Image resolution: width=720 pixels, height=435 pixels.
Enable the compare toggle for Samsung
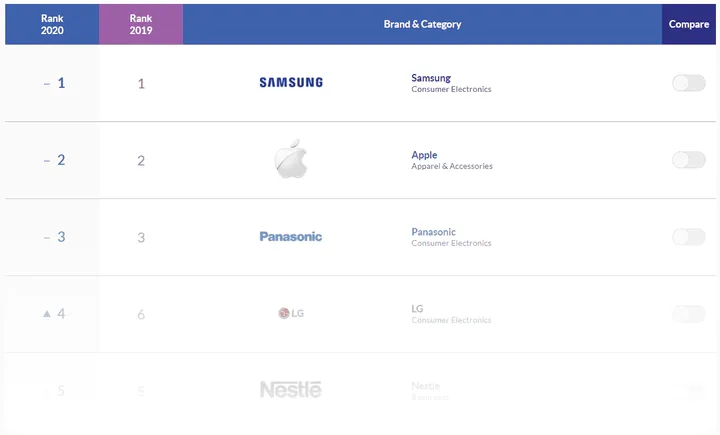688,83
